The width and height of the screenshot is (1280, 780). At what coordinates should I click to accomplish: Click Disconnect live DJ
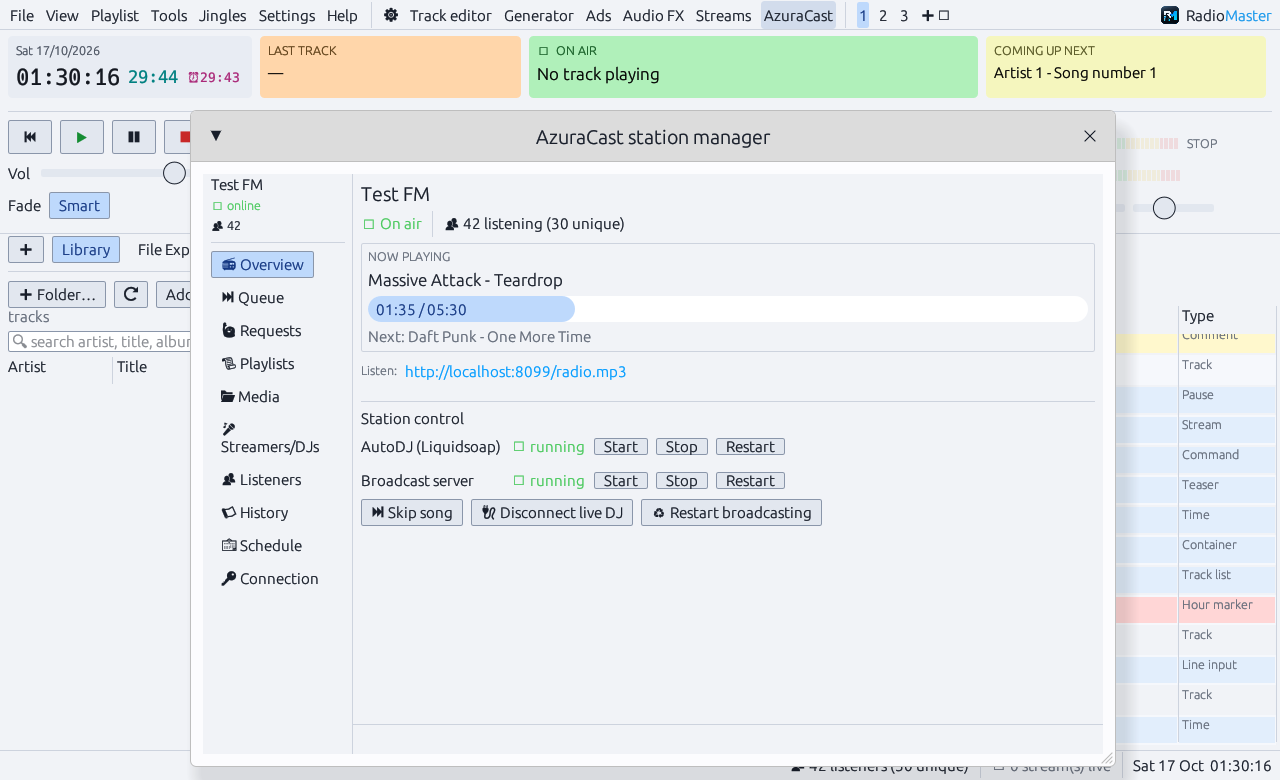552,513
